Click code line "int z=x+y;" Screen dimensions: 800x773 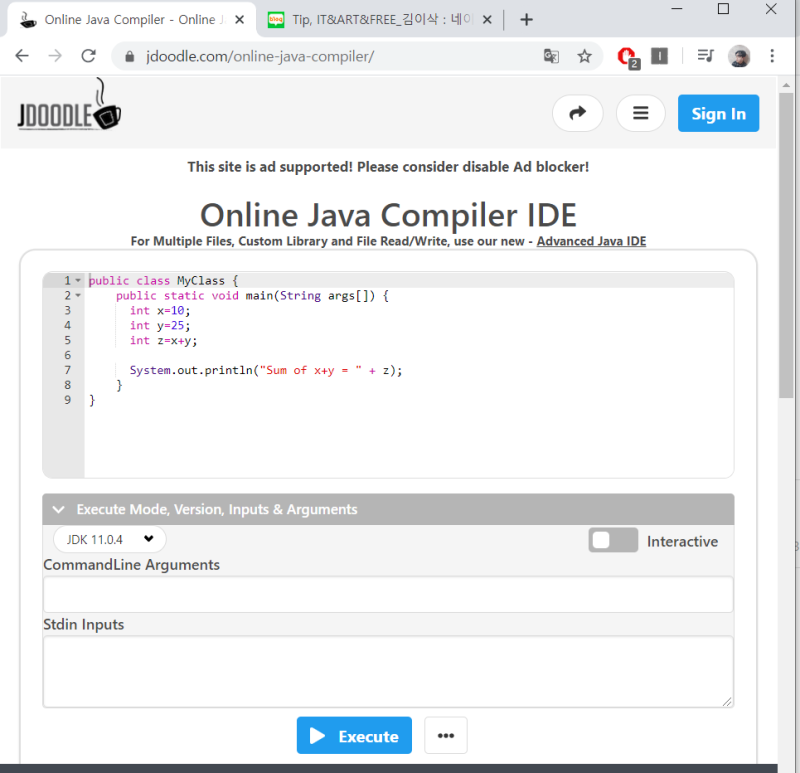pyautogui.click(x=163, y=340)
